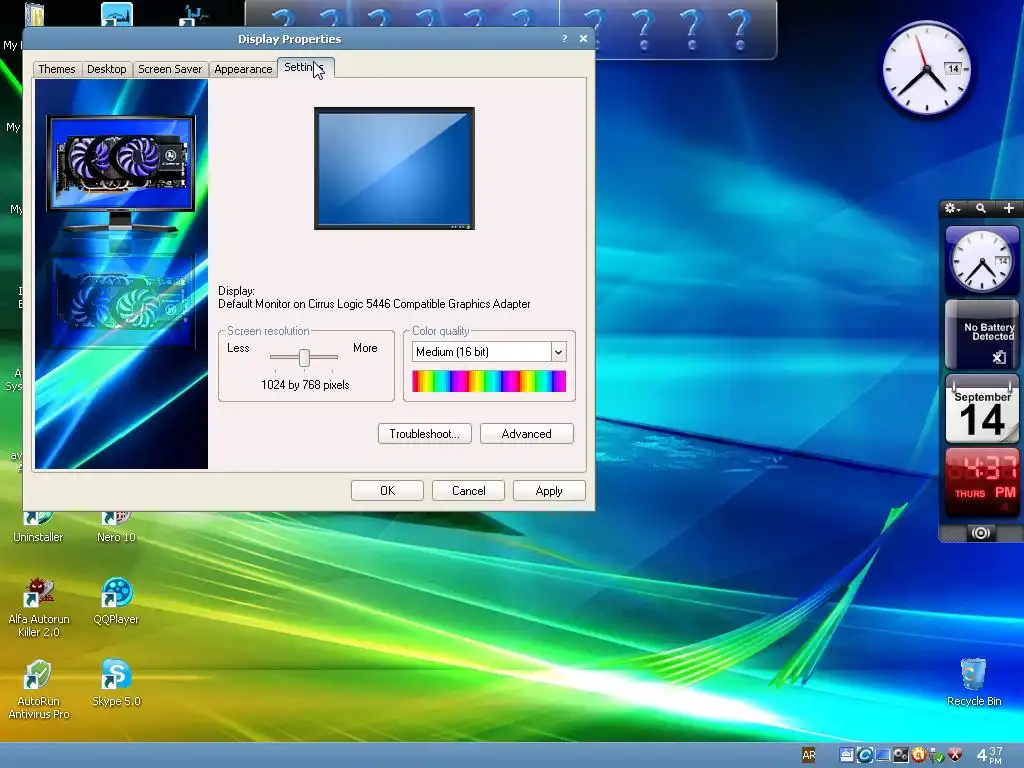
Task: Select the QQPlayer desktop icon
Action: pos(116,601)
